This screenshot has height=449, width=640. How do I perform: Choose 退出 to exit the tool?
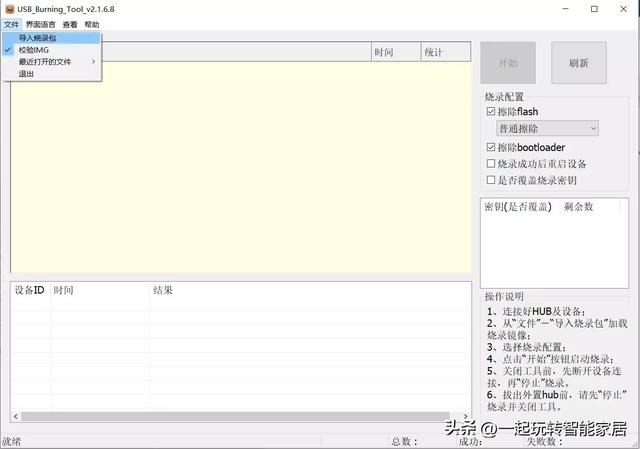point(52,73)
